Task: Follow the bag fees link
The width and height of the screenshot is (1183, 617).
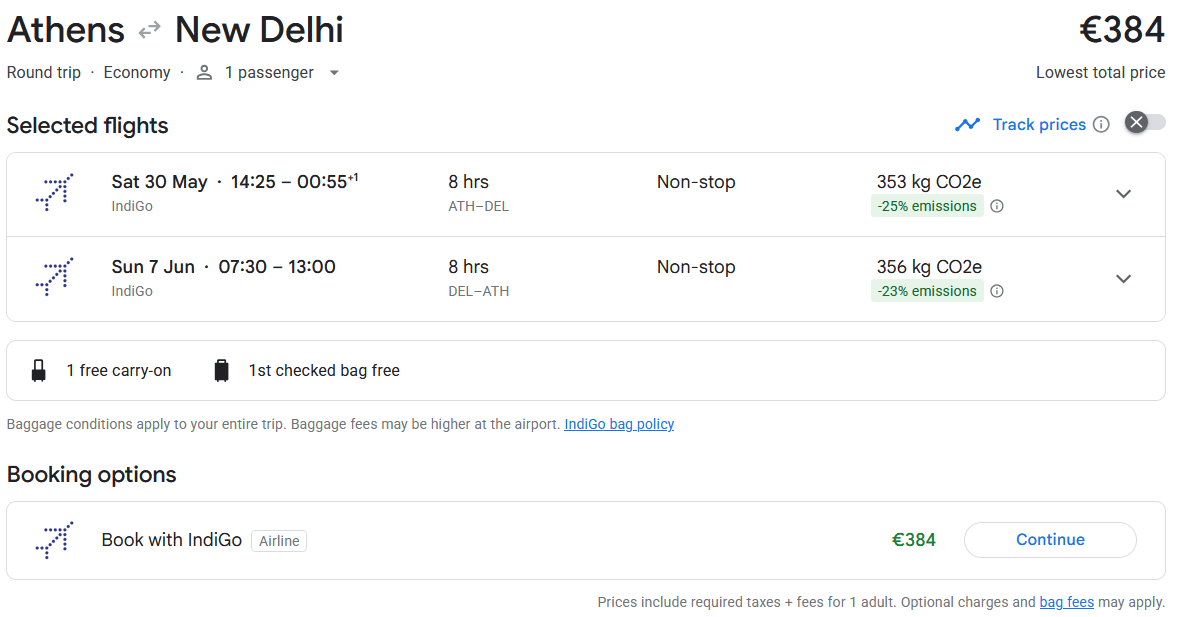Action: (1066, 602)
